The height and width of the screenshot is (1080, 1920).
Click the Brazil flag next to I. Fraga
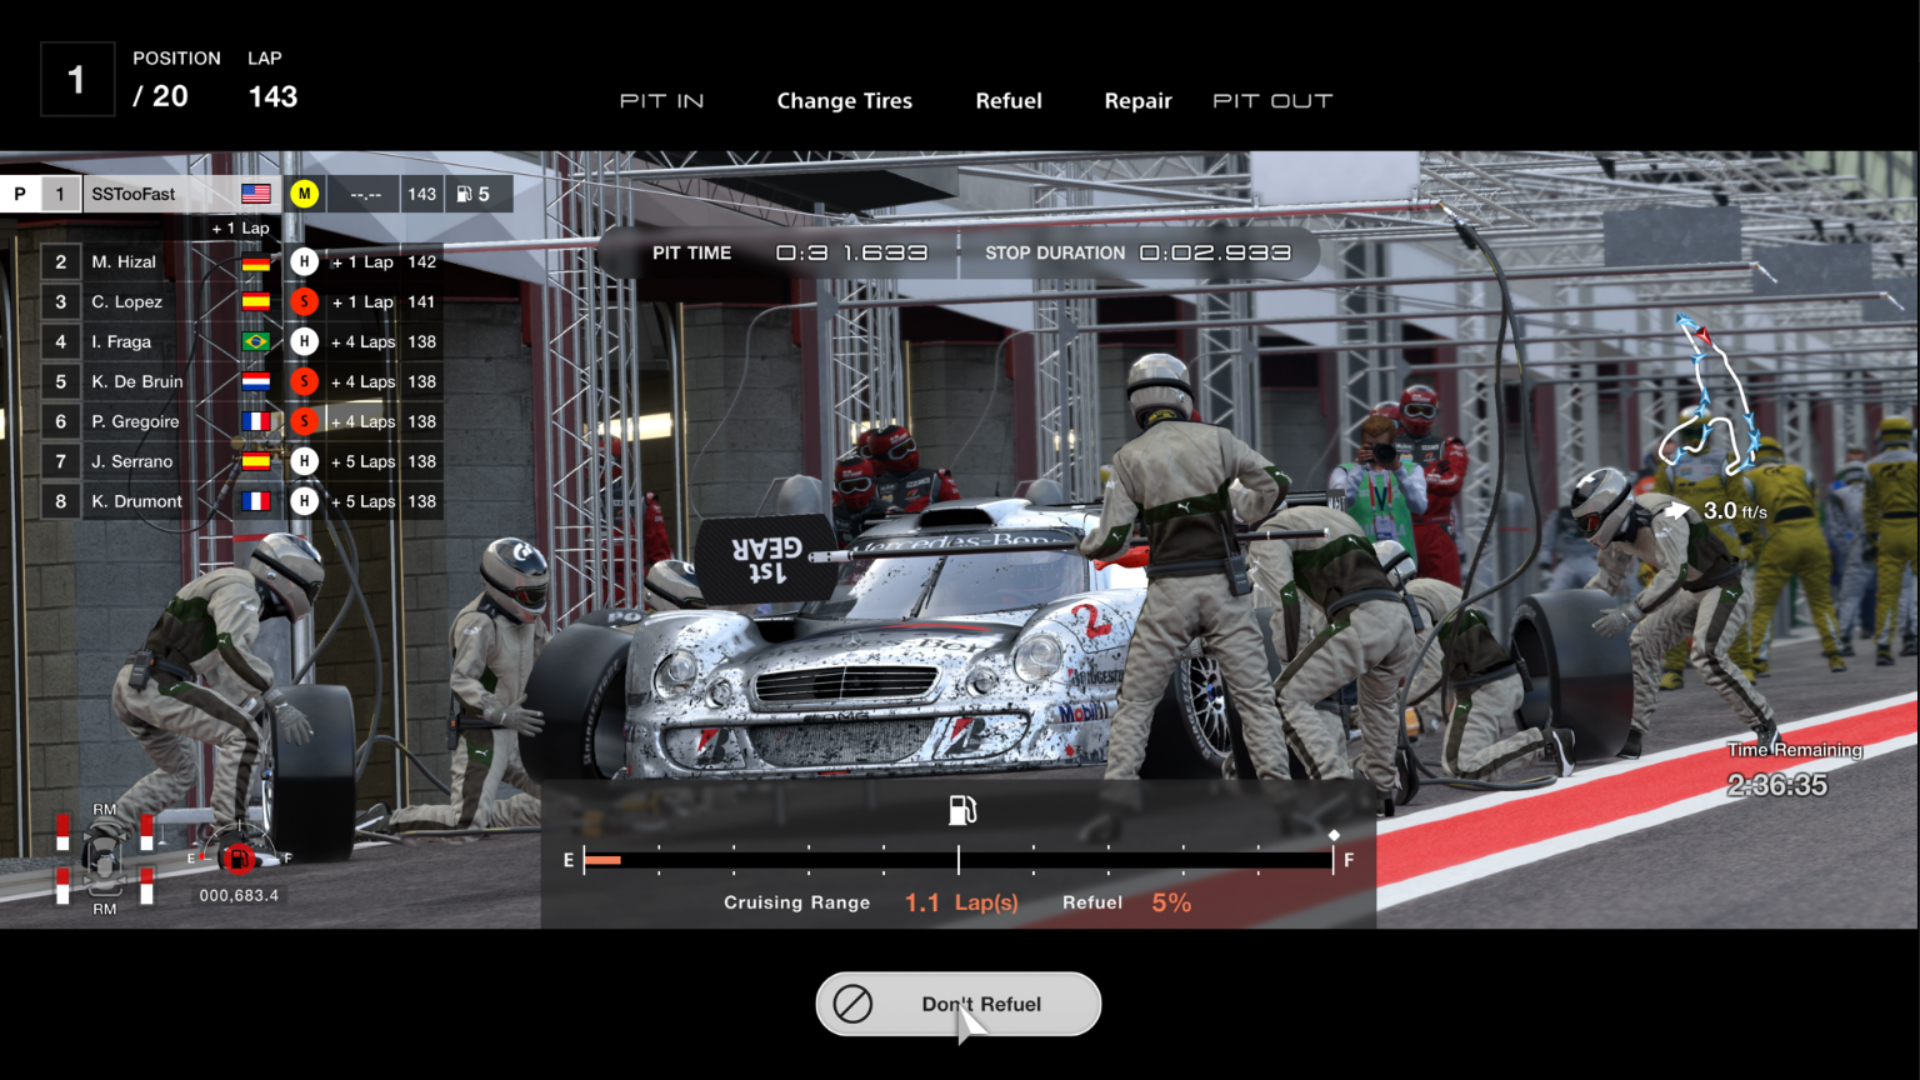pos(256,342)
